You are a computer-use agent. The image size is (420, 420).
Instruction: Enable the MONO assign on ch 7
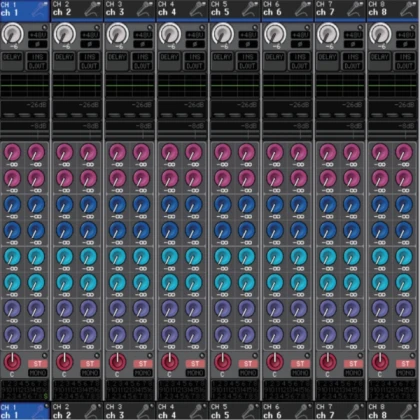coord(353,373)
